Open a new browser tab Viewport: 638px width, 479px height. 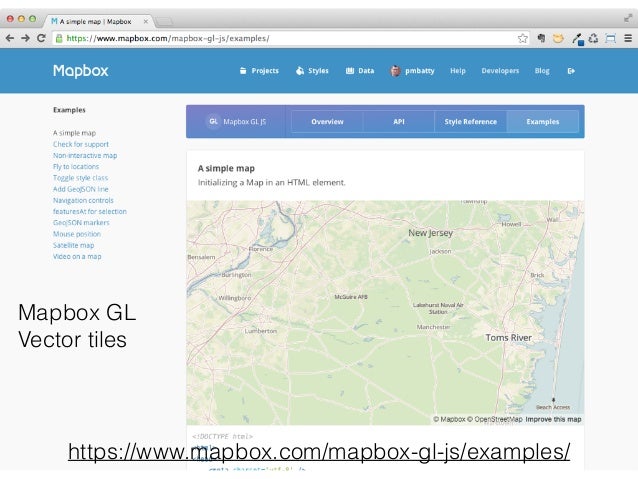pos(164,21)
